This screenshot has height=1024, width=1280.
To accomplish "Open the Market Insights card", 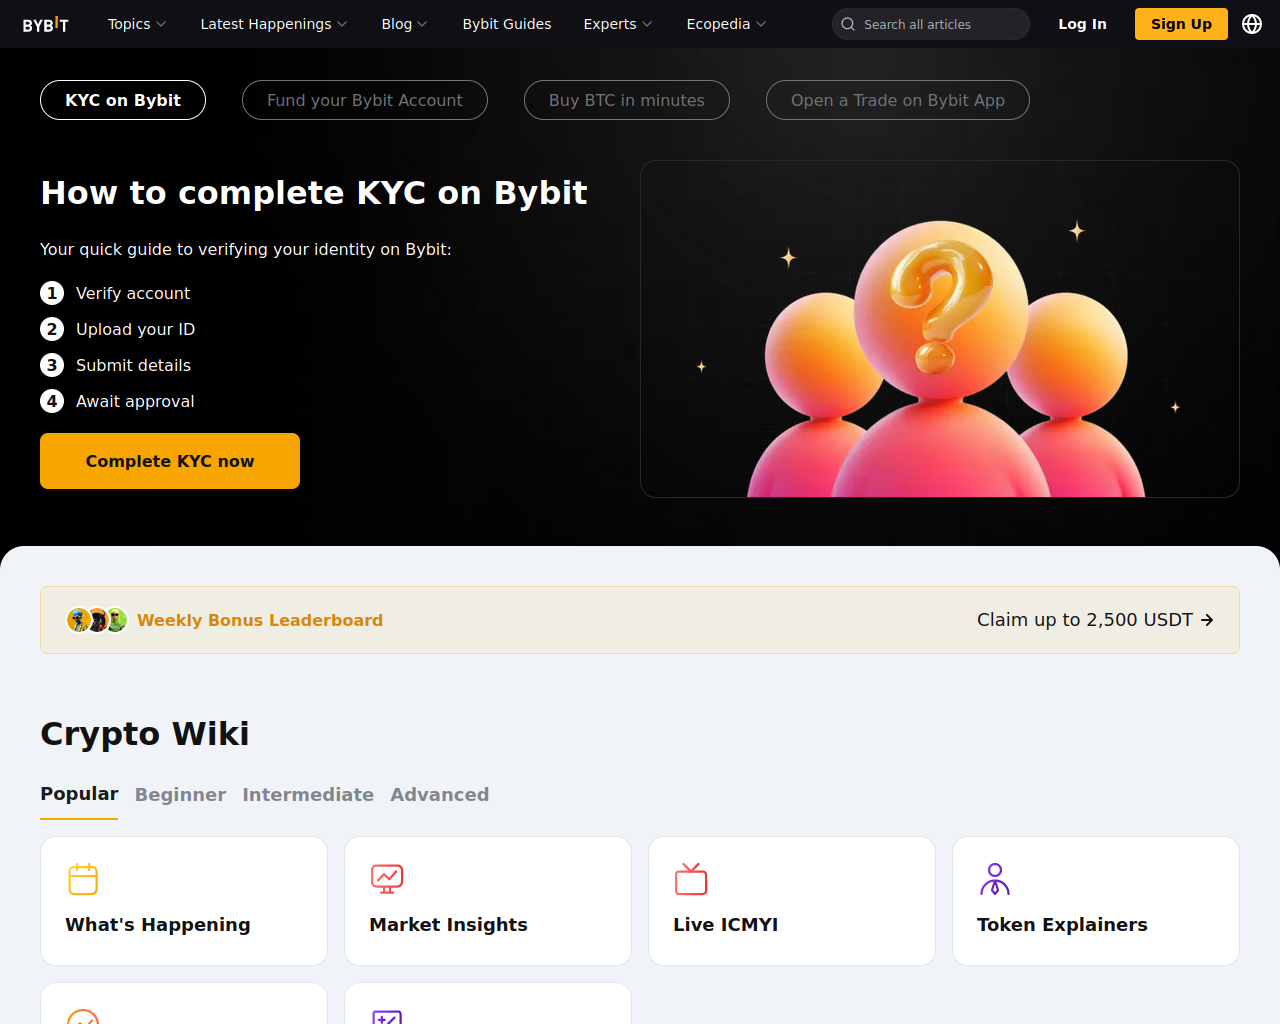I will tap(488, 901).
